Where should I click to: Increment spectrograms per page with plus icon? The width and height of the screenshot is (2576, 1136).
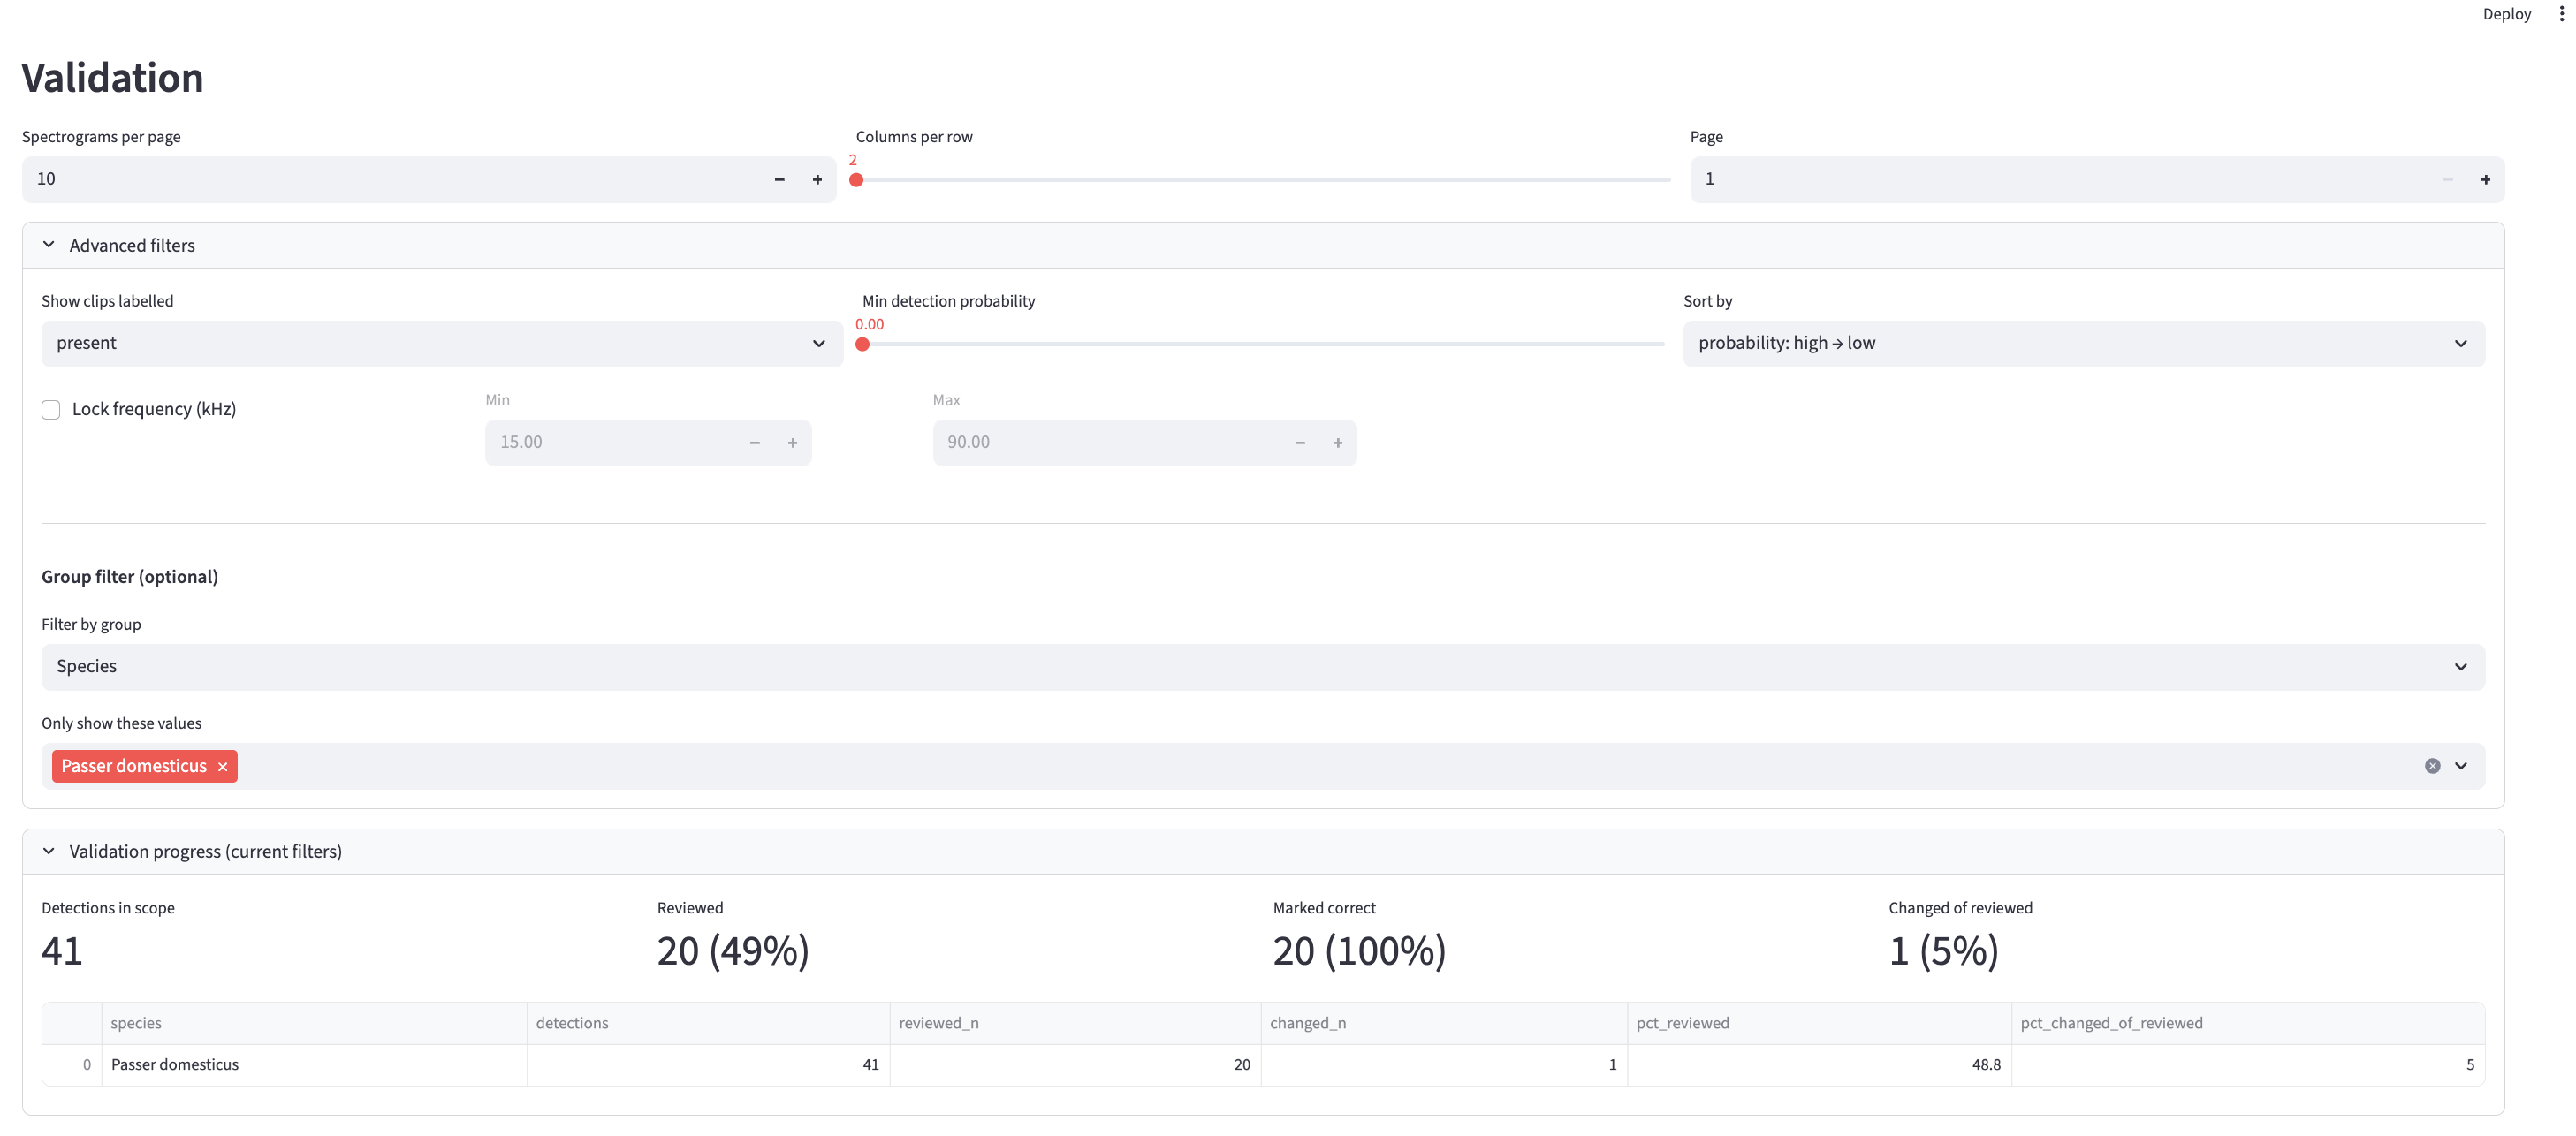click(818, 180)
